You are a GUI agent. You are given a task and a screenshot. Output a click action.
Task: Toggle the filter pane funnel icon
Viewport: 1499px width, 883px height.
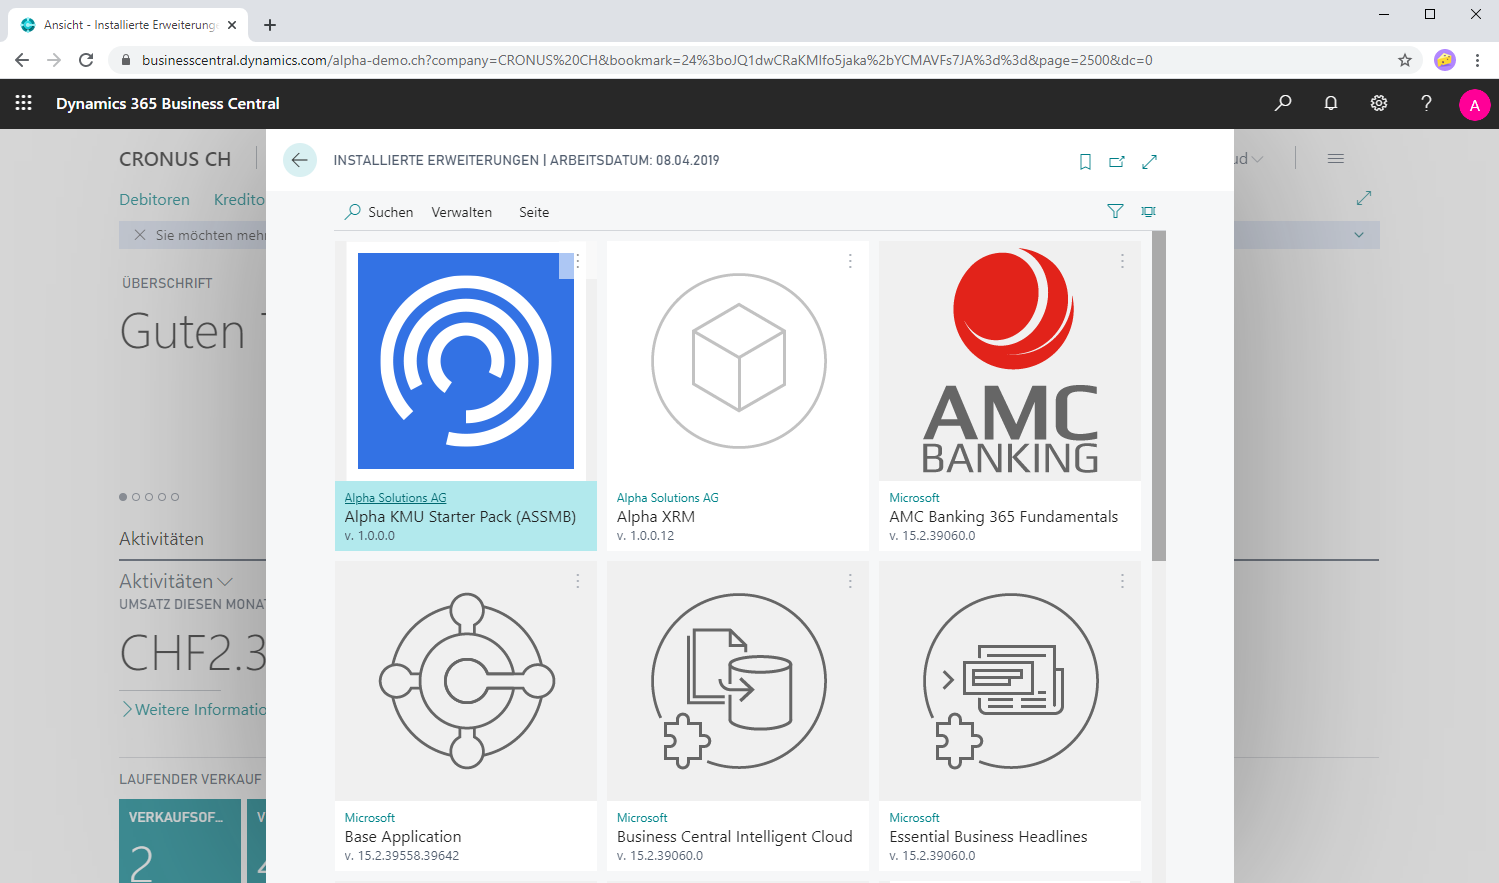pos(1115,211)
